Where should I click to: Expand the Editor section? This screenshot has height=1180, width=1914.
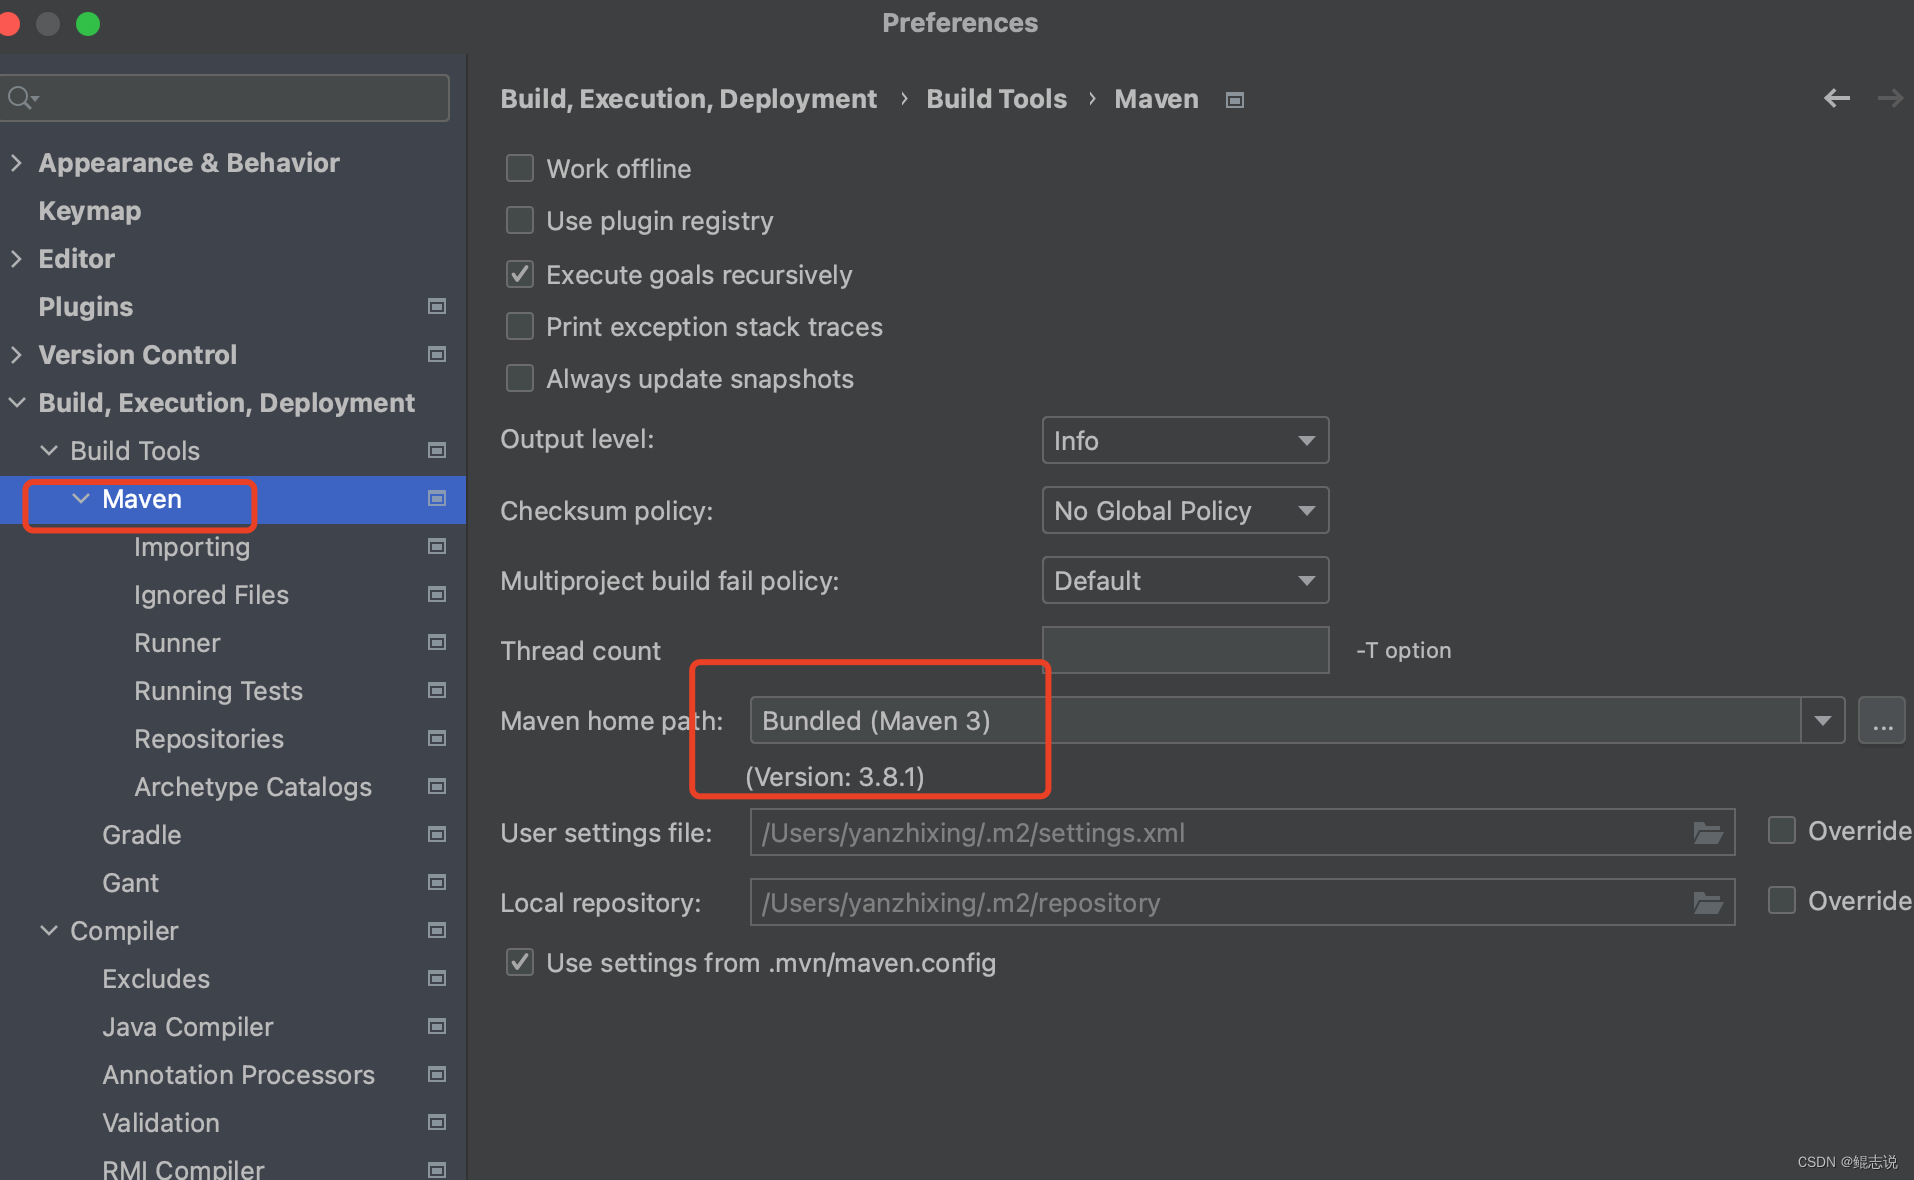tap(16, 258)
